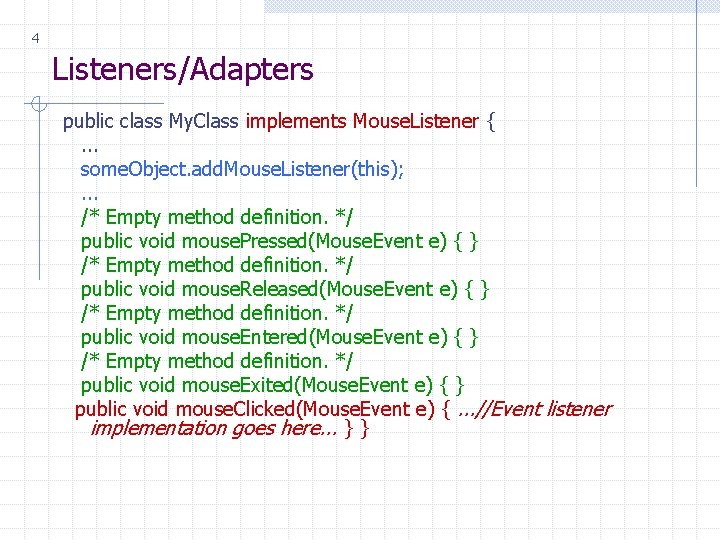720x540 pixels.
Task: Click the mousePressed method line
Action: 280,242
